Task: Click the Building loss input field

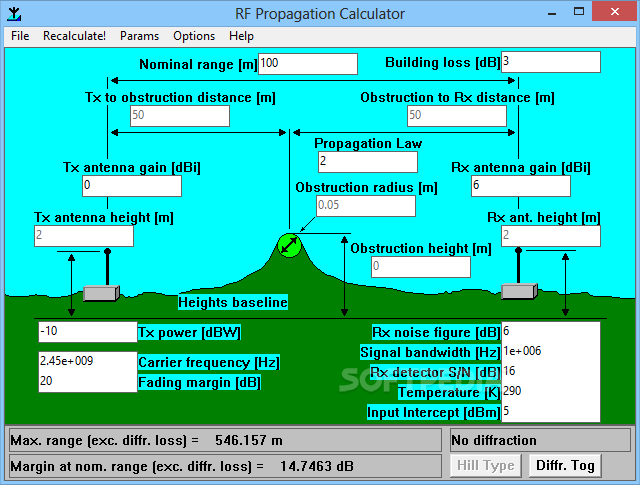Action: click(551, 62)
